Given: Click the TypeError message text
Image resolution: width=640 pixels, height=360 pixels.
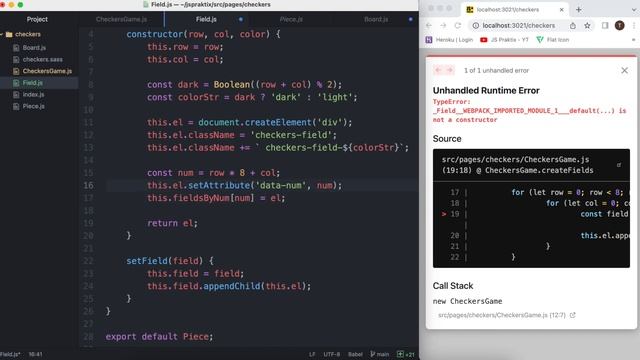Looking at the screenshot, I should coord(529,111).
